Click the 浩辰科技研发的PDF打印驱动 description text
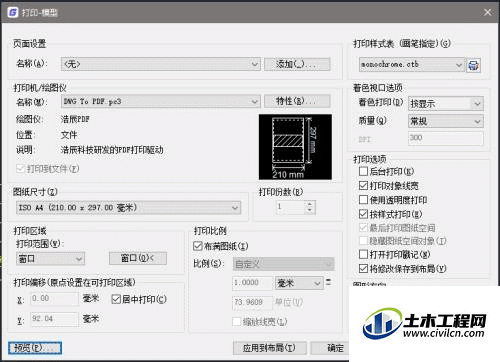 tap(112, 150)
